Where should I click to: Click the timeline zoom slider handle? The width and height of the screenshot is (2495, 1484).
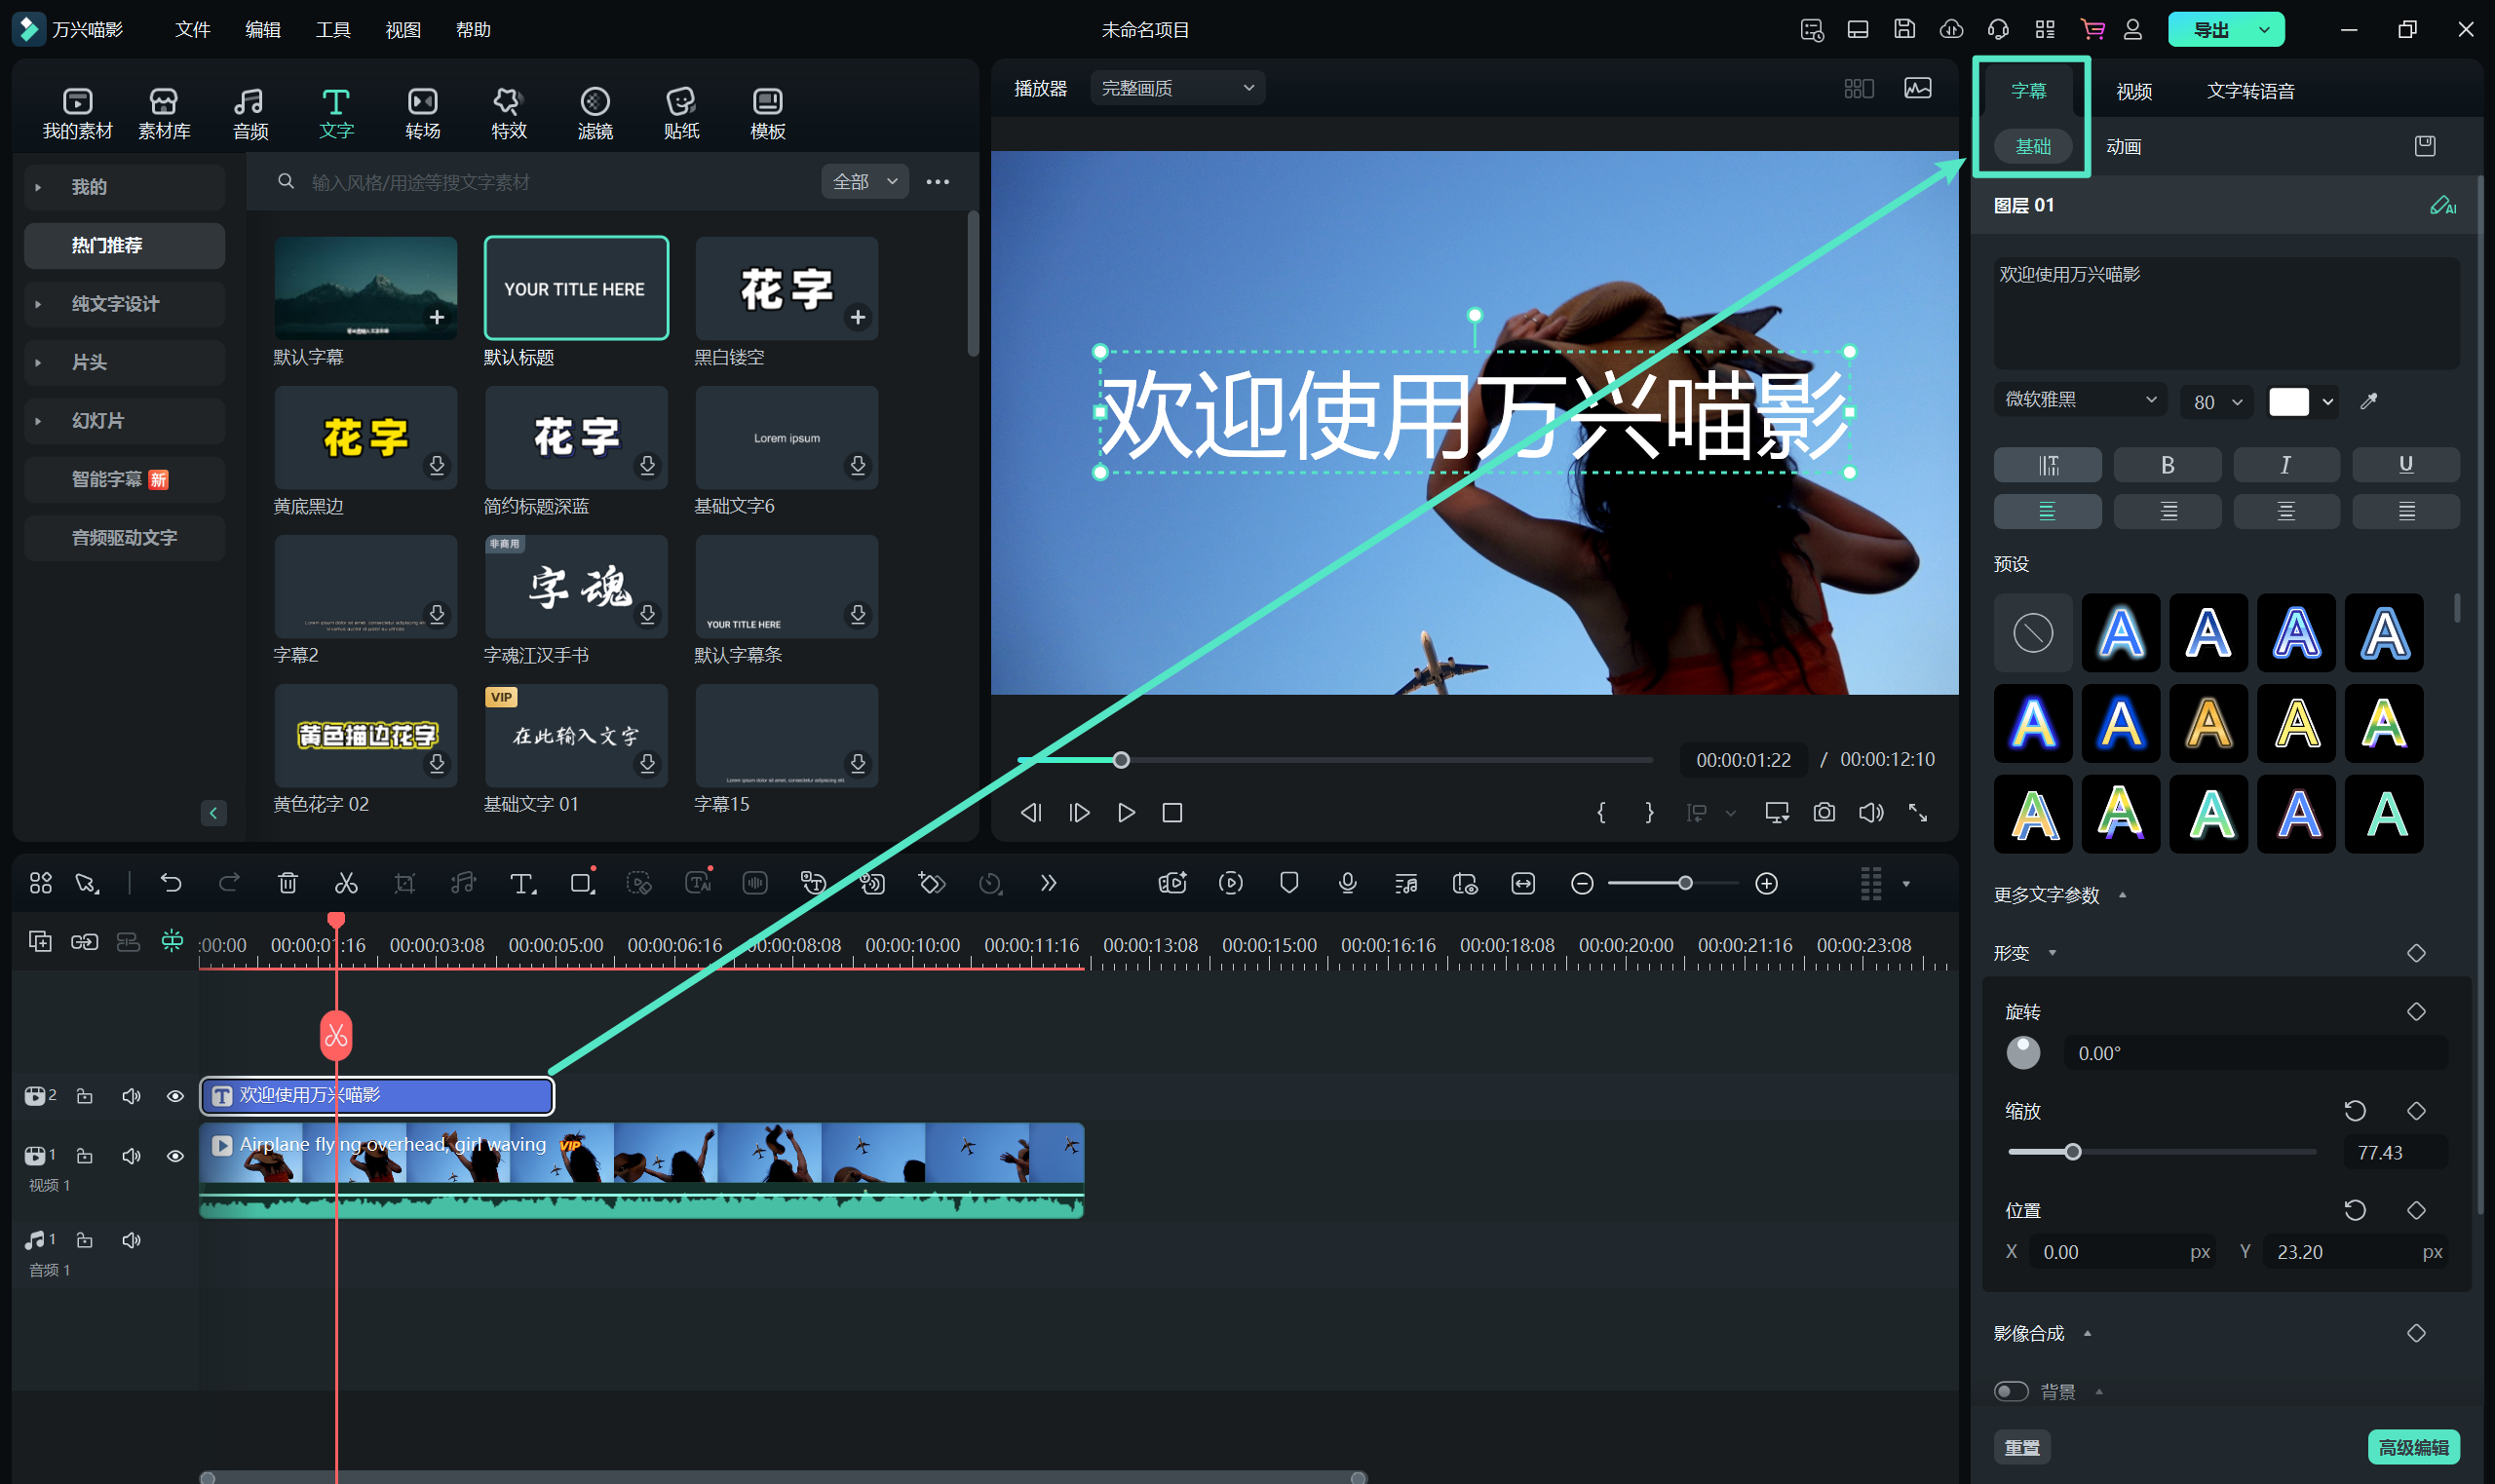click(1686, 883)
